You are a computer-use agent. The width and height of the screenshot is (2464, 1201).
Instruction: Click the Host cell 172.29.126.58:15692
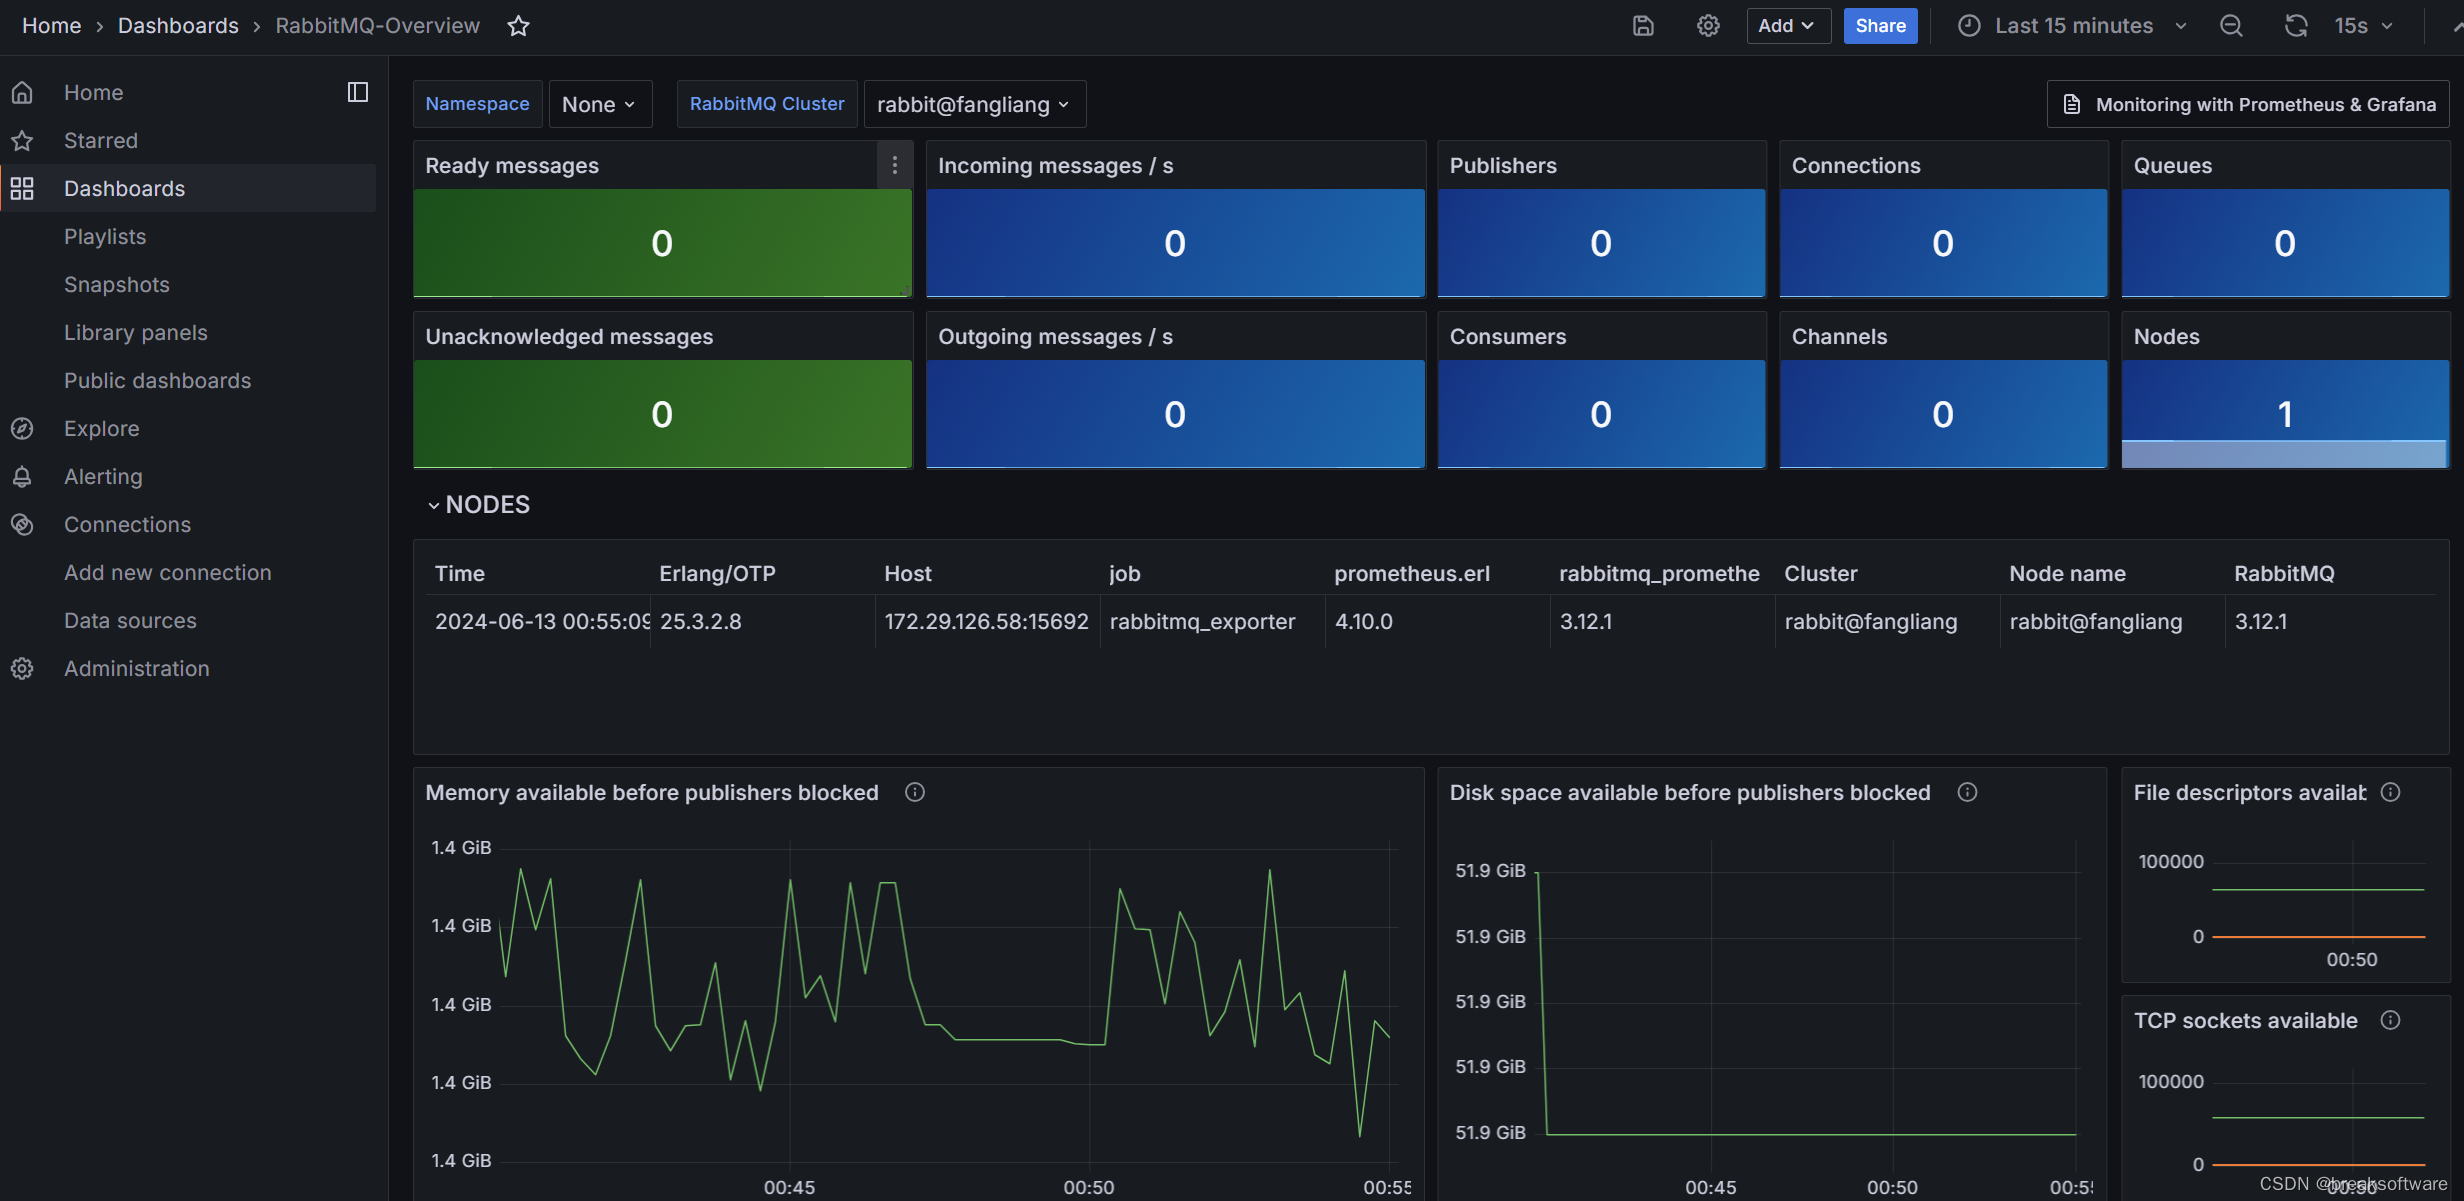click(x=986, y=622)
